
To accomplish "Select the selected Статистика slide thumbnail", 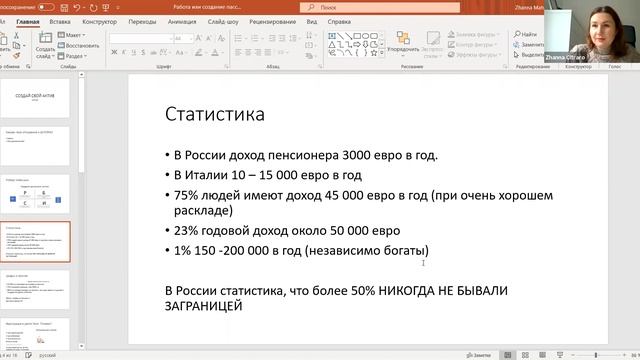I will 35,242.
